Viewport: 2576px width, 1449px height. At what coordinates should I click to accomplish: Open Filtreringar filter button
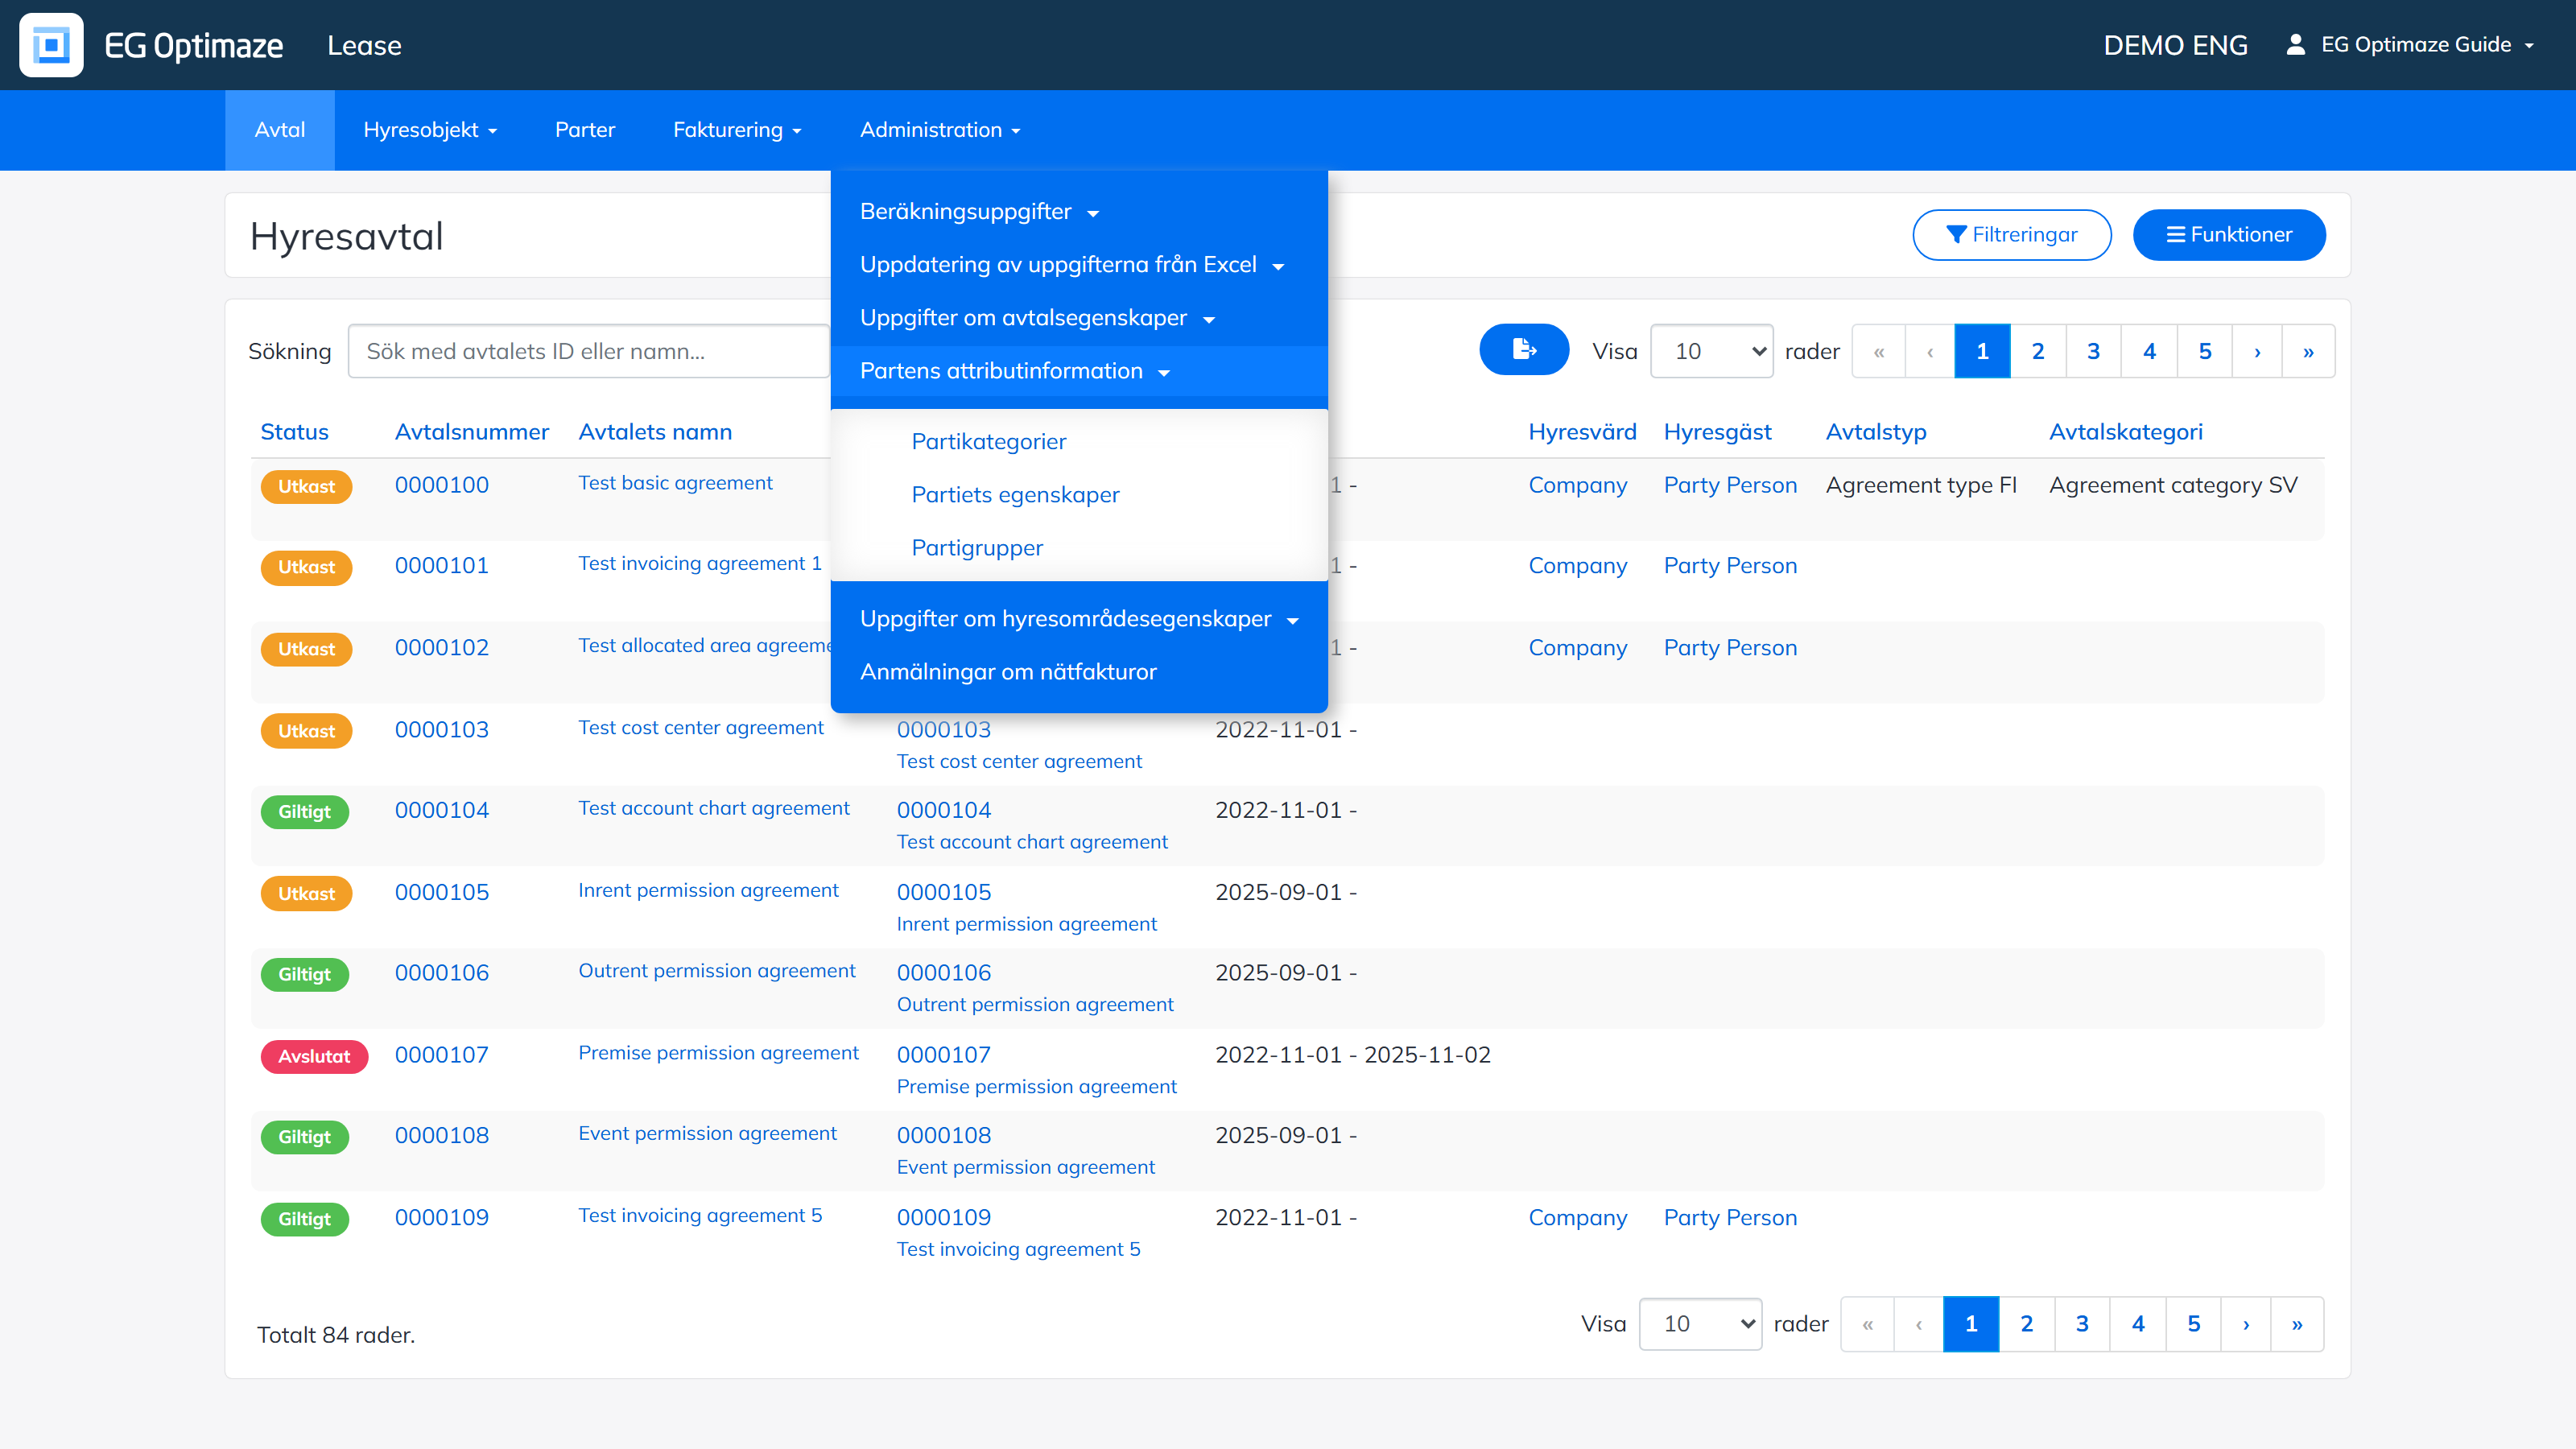point(2012,235)
